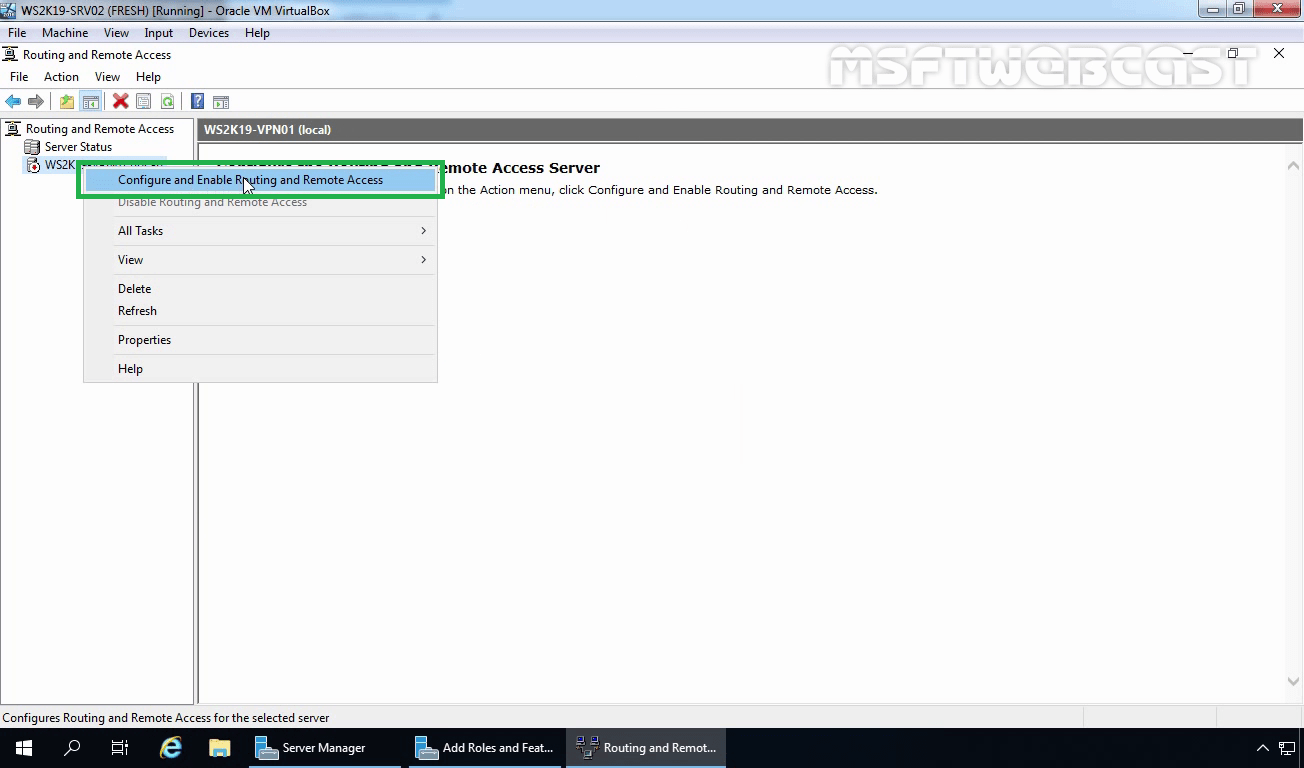Restore down the Routing and Remote Access window
Viewport: 1304px width, 768px height.
1233,54
